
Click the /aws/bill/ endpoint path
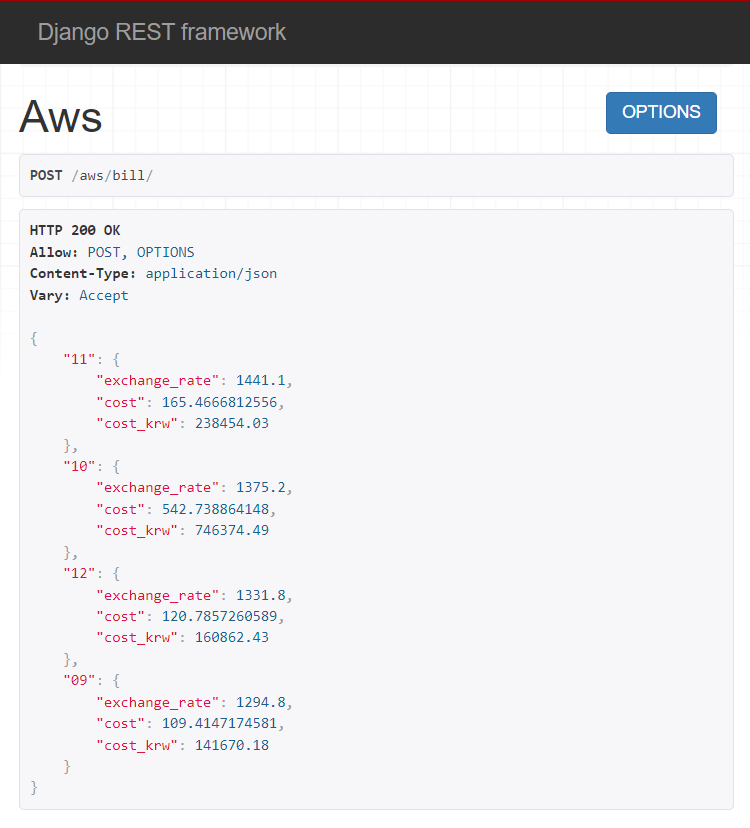click(x=113, y=175)
